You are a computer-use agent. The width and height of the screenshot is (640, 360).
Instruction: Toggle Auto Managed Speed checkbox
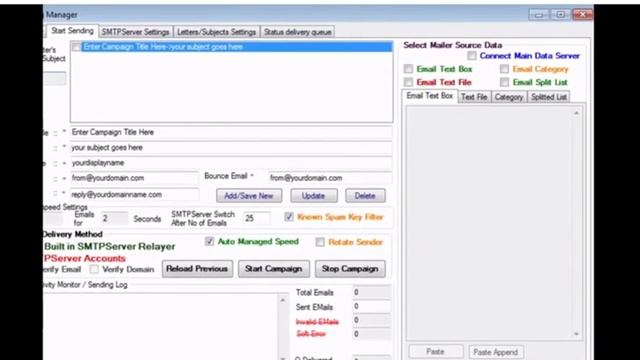pos(209,241)
